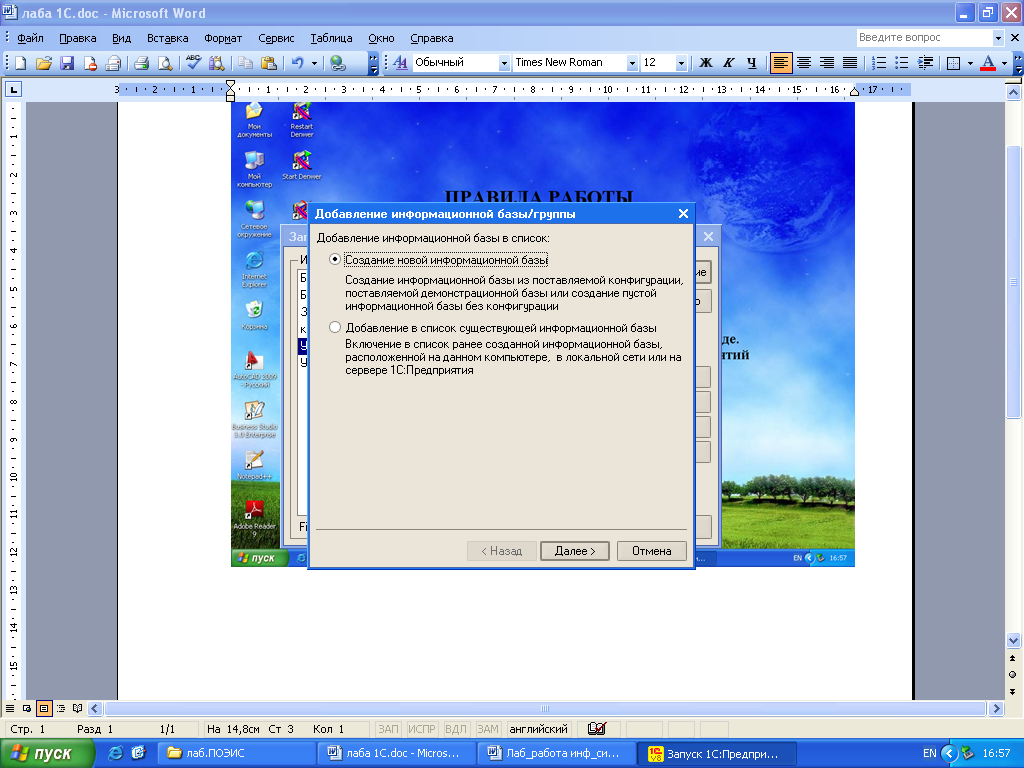Image resolution: width=1024 pixels, height=768 pixels.
Task: Switch to 'лаб.ПОЭИС' folder in taskbar
Action: [235, 753]
